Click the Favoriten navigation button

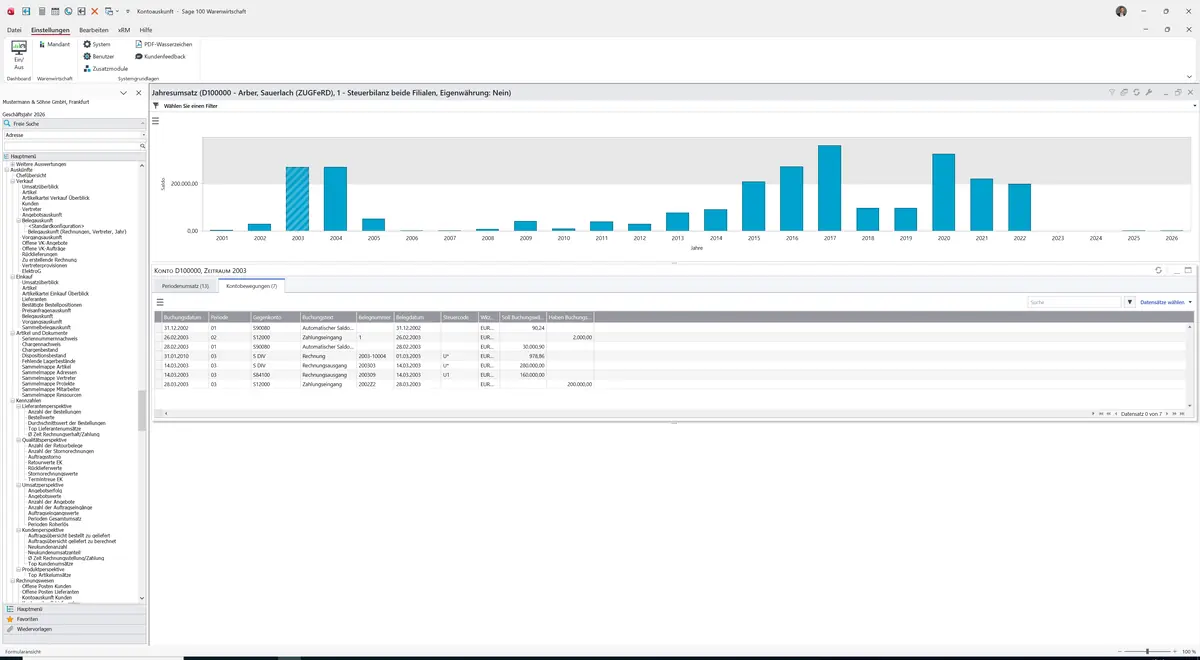(x=74, y=619)
